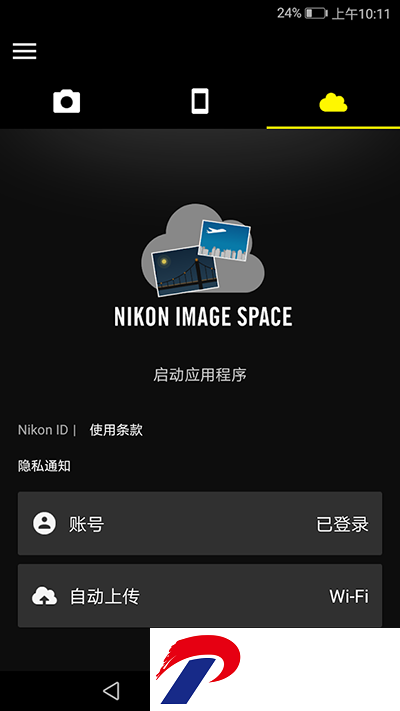Tap the Nikon ID label
Image resolution: width=400 pixels, height=711 pixels.
tap(43, 430)
